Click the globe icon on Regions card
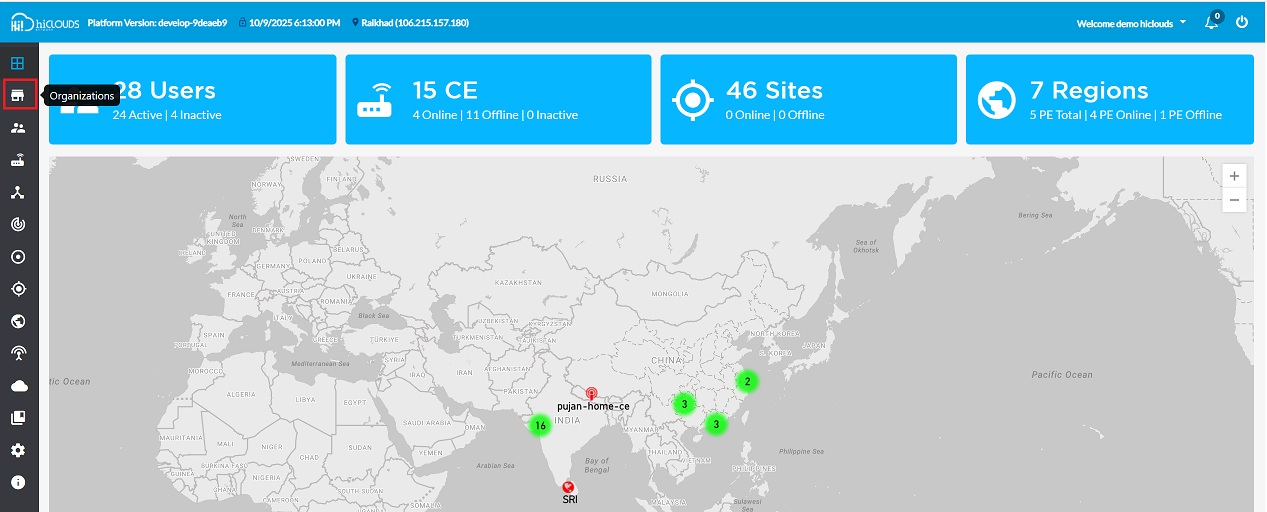This screenshot has height=512, width=1267. 997,100
